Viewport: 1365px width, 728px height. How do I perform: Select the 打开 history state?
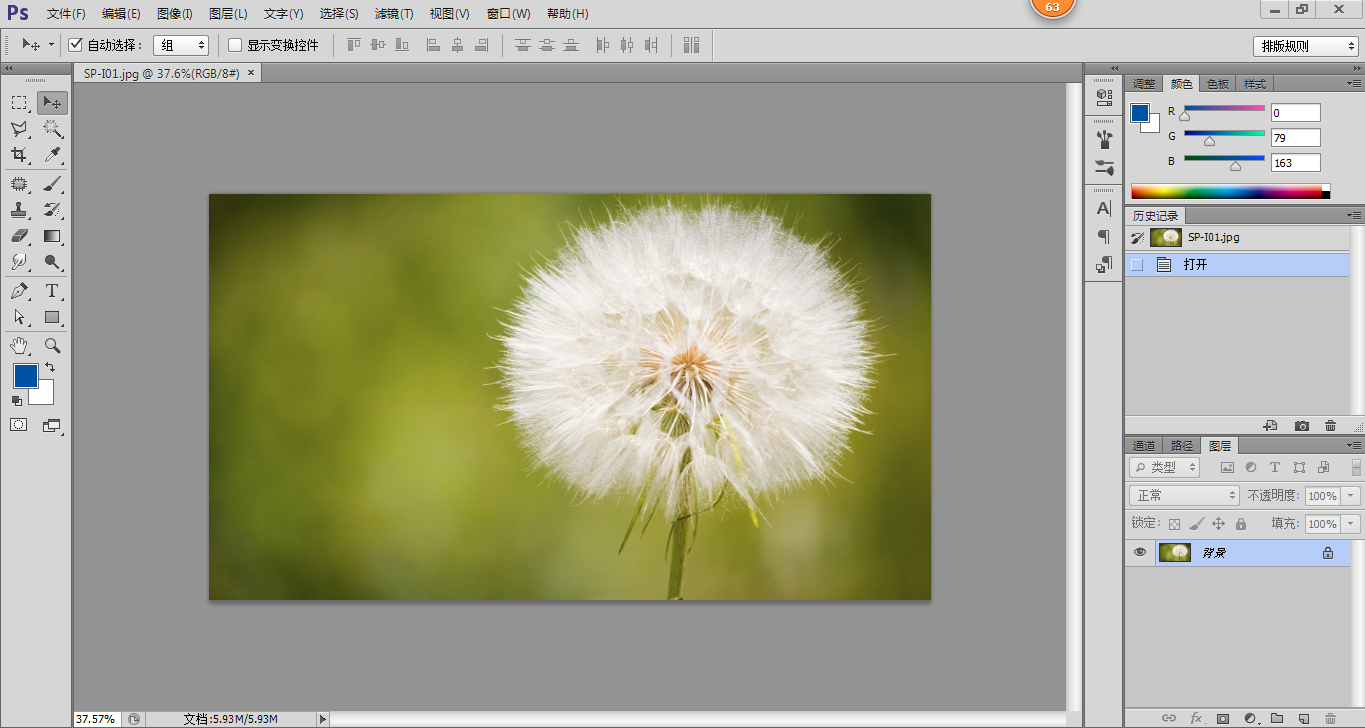click(1238, 265)
